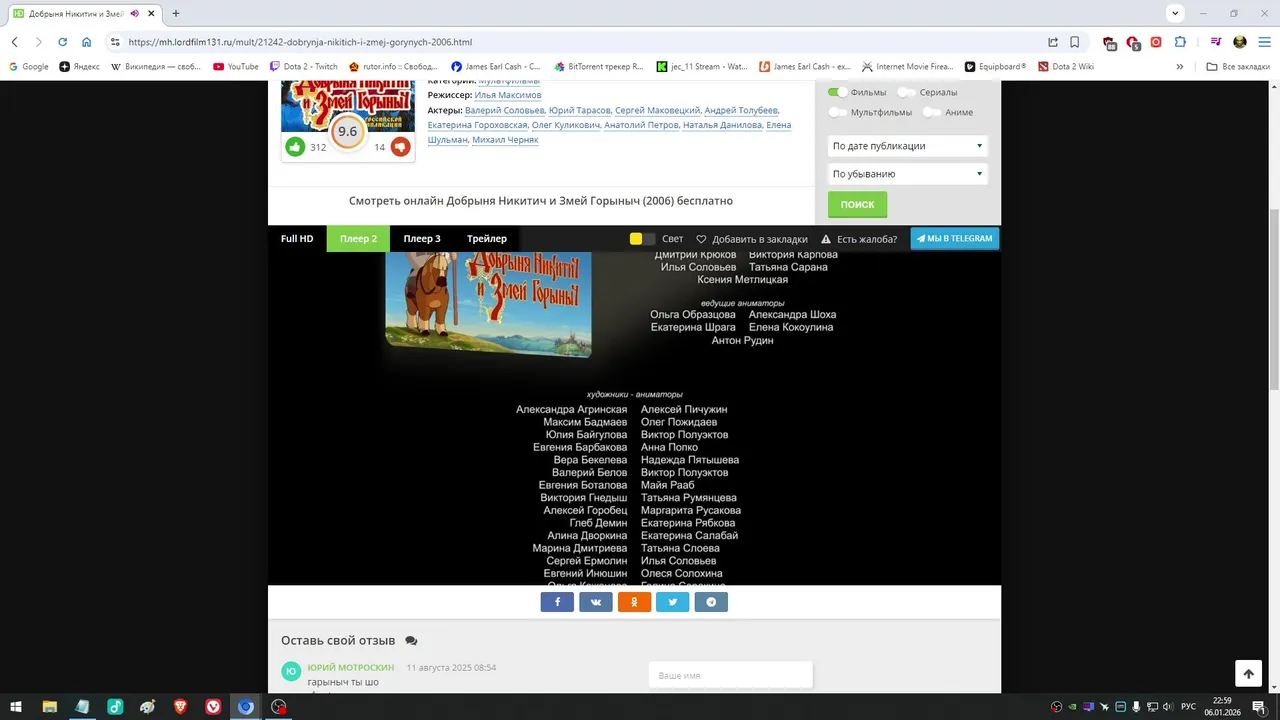Screen dimensions: 1280x720
Task: Click the 9.6 rating circle
Action: [x=347, y=132]
